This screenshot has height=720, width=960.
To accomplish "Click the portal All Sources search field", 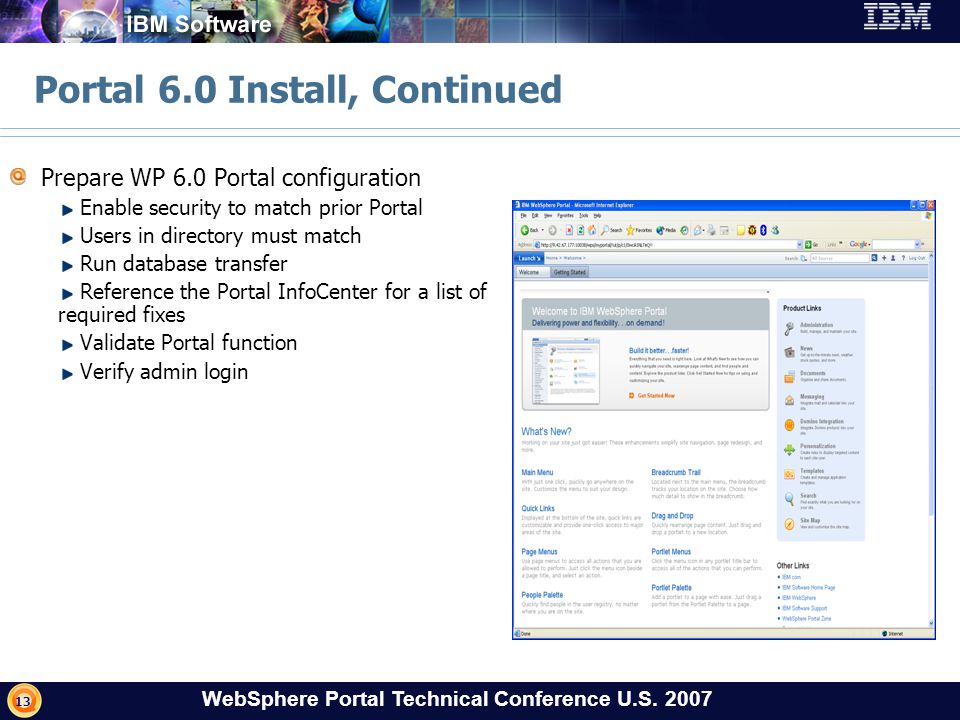I will pyautogui.click(x=839, y=258).
